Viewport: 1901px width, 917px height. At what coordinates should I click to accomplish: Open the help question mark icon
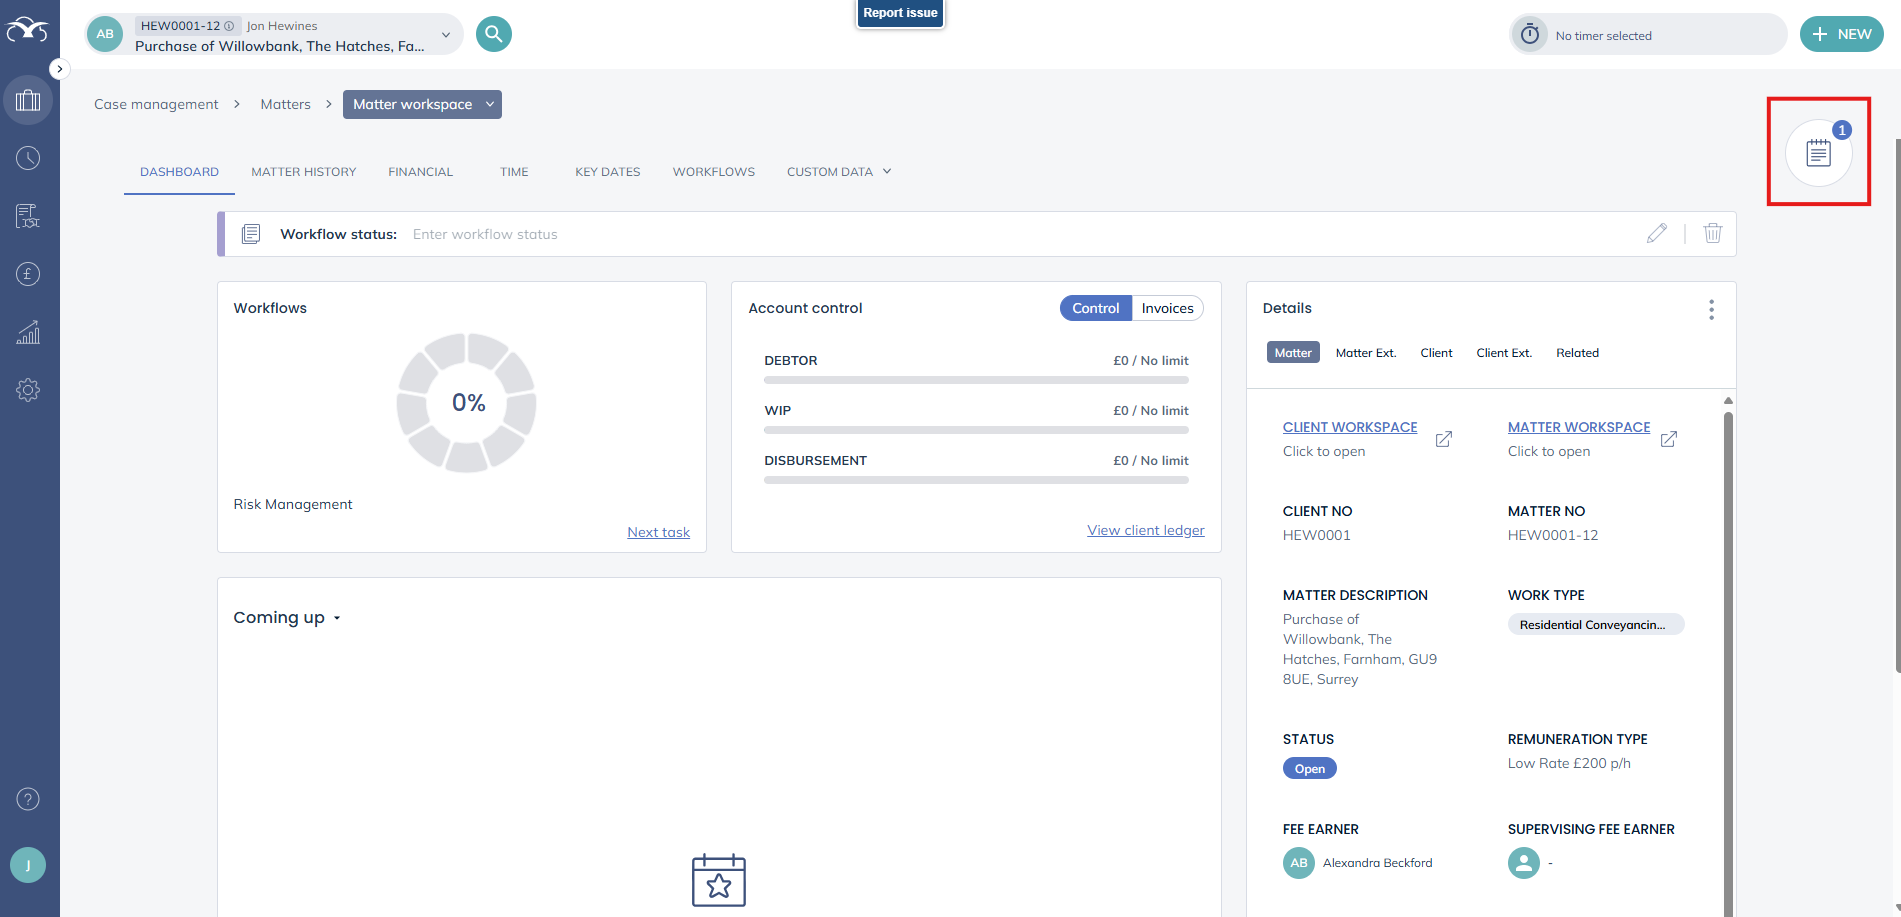[28, 799]
